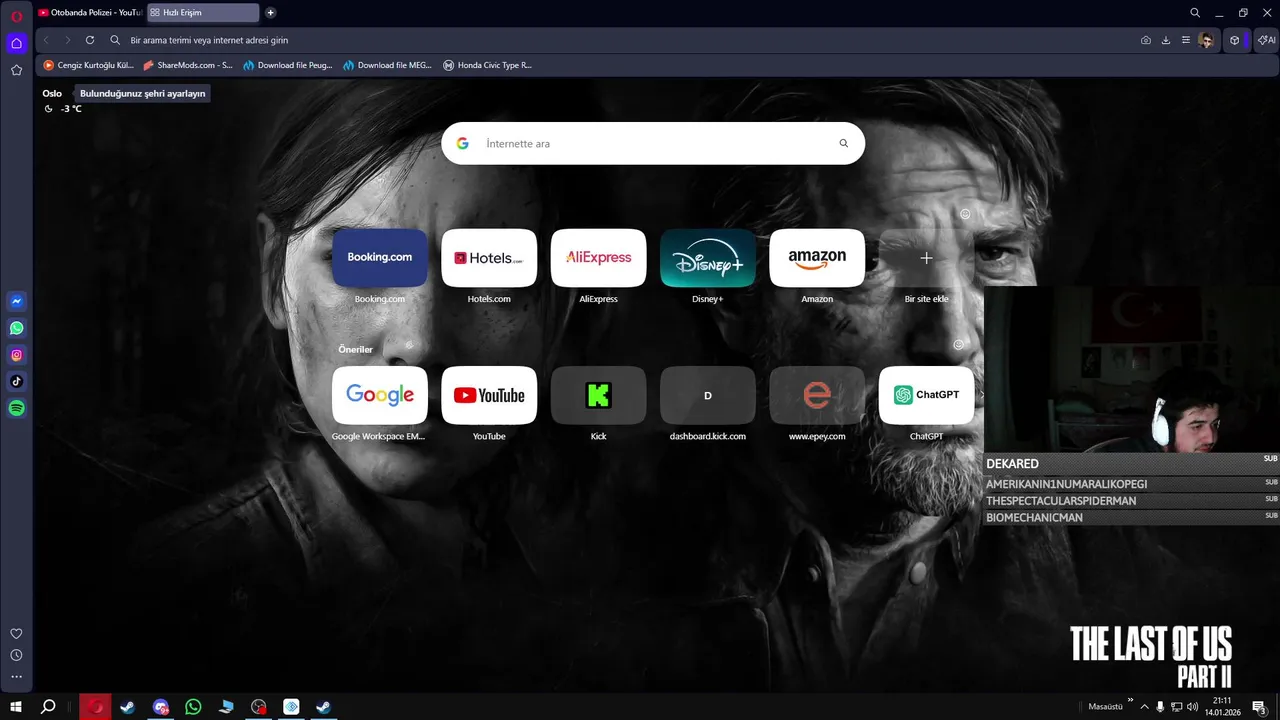
Task: Open Honda Civic Type R bookmark
Action: click(x=488, y=65)
